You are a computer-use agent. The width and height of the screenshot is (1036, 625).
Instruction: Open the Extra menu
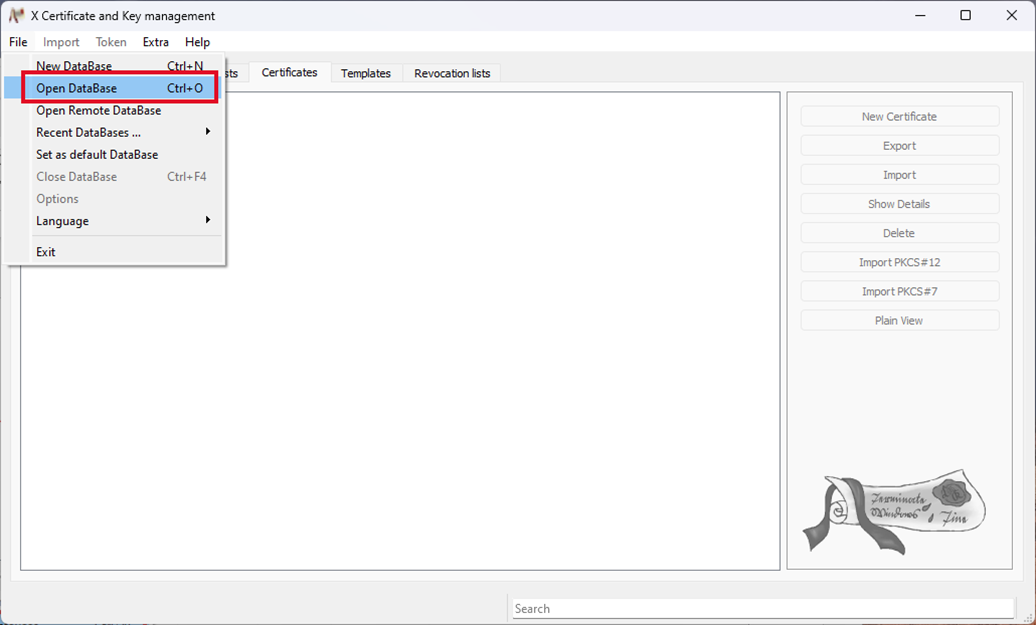(x=155, y=42)
